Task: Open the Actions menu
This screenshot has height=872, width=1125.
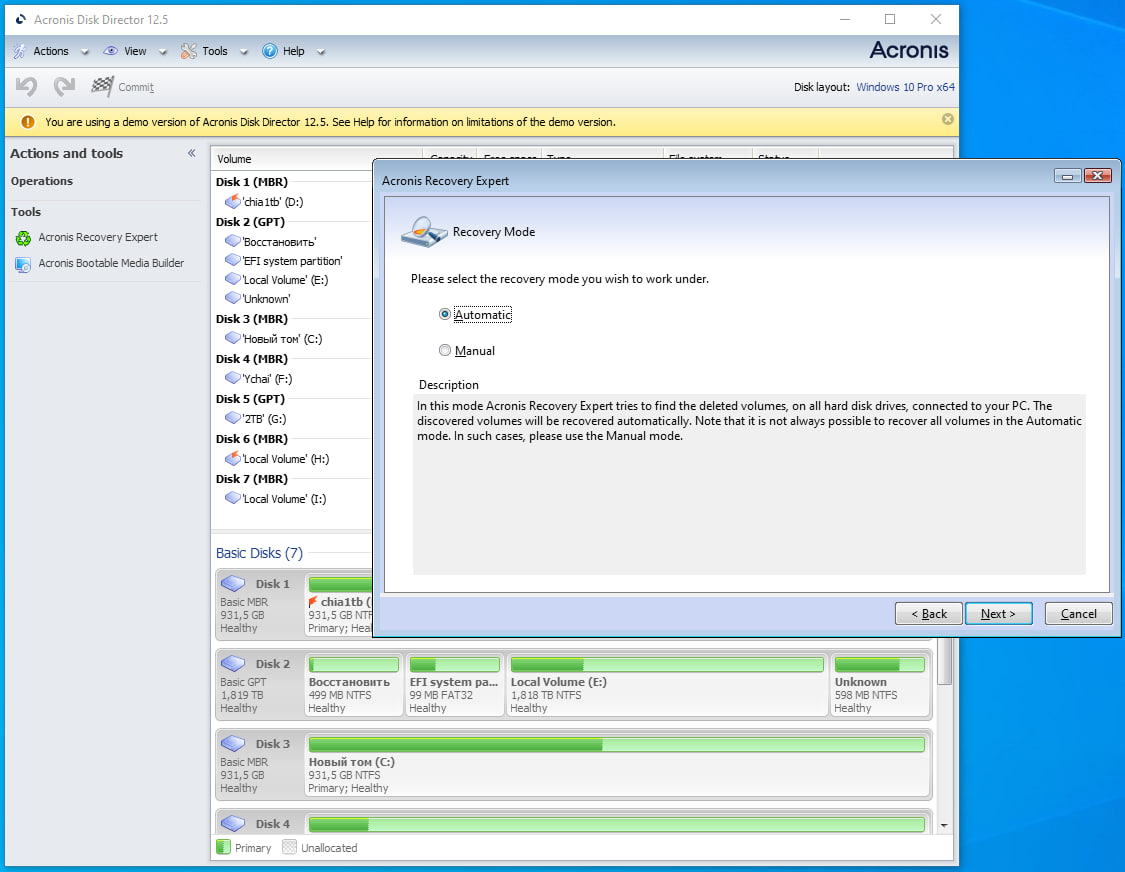Action: tap(51, 51)
